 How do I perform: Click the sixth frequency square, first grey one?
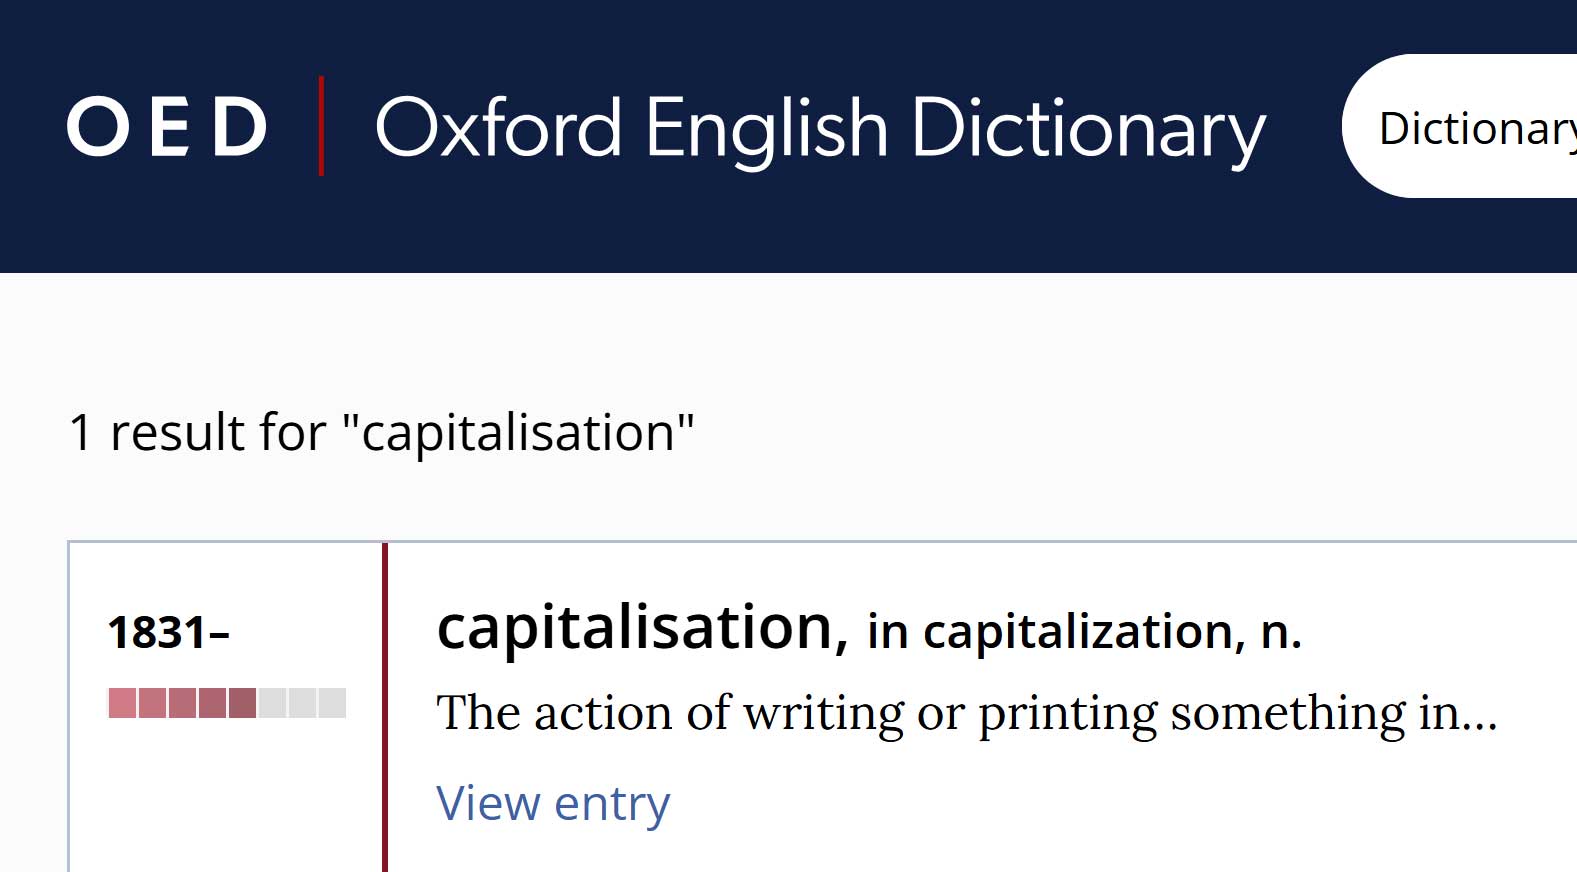pyautogui.click(x=272, y=703)
